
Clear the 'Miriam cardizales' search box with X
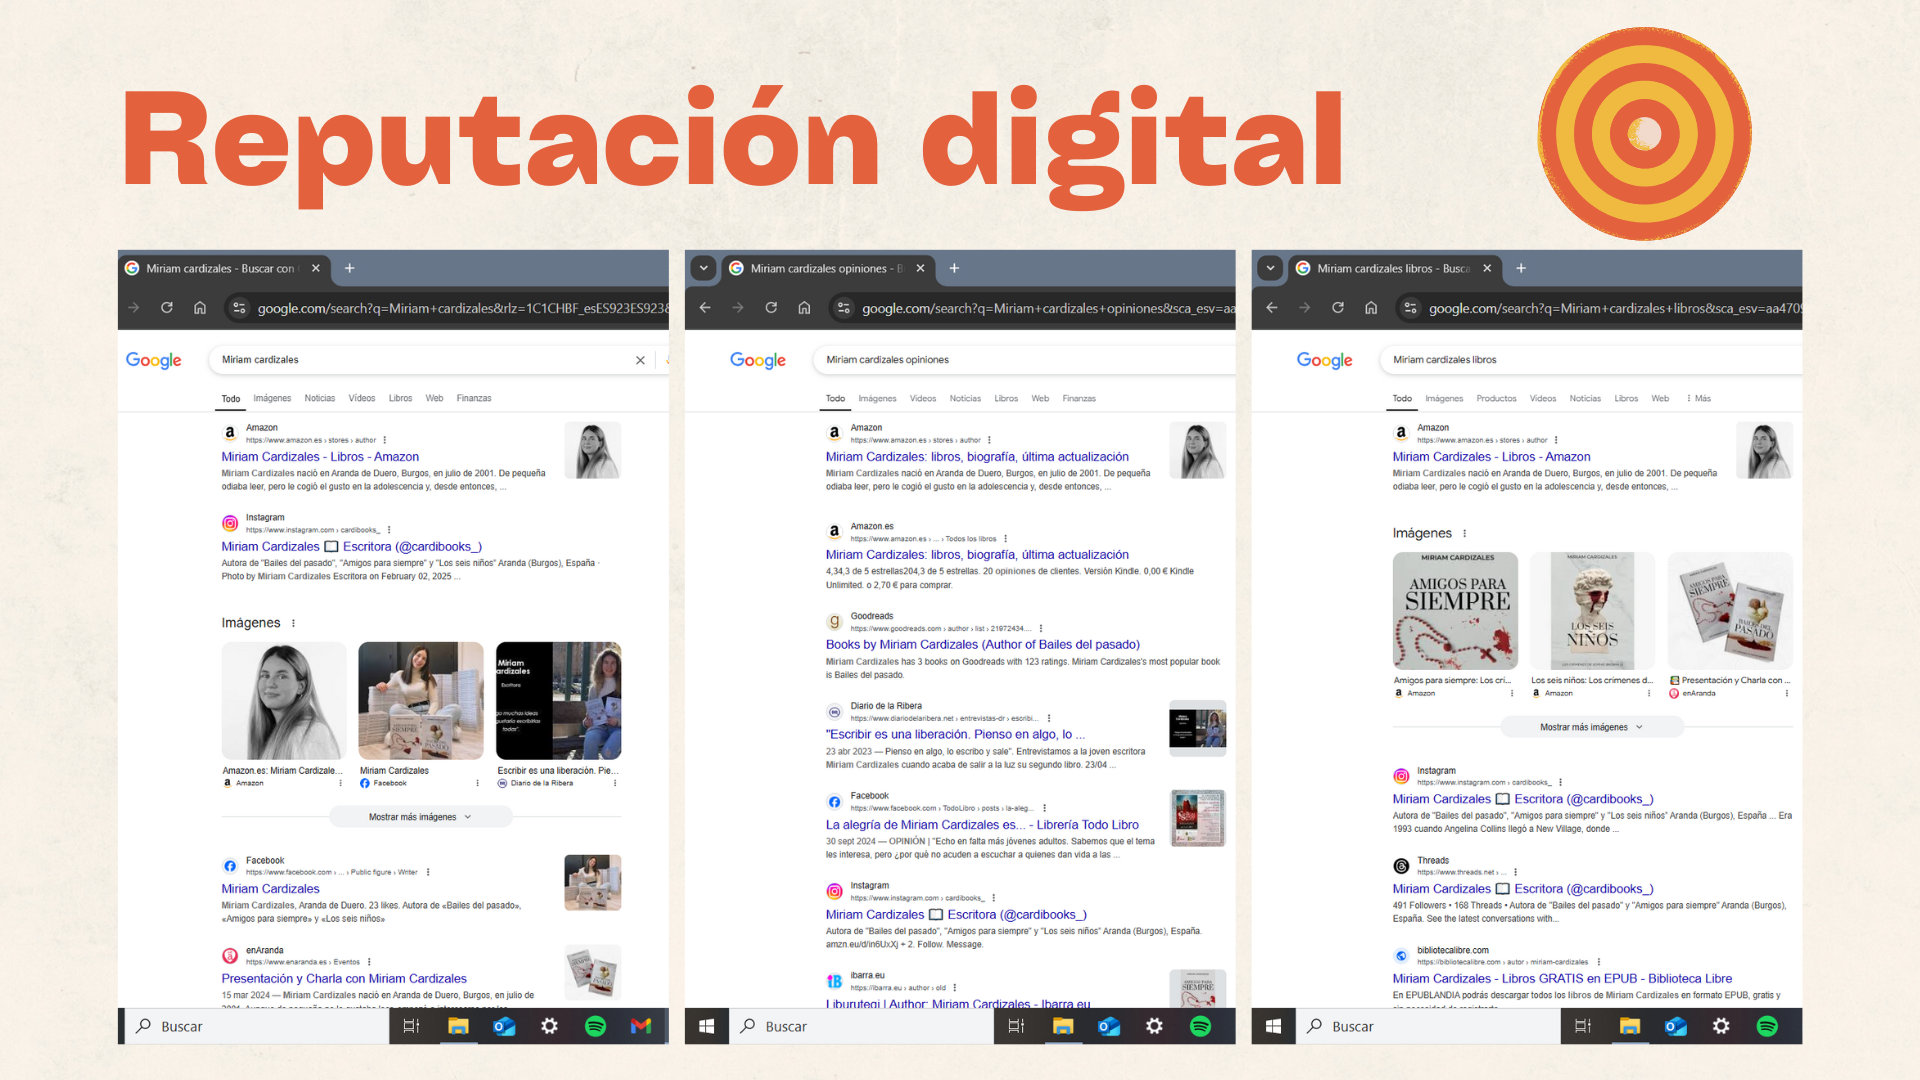pyautogui.click(x=640, y=360)
